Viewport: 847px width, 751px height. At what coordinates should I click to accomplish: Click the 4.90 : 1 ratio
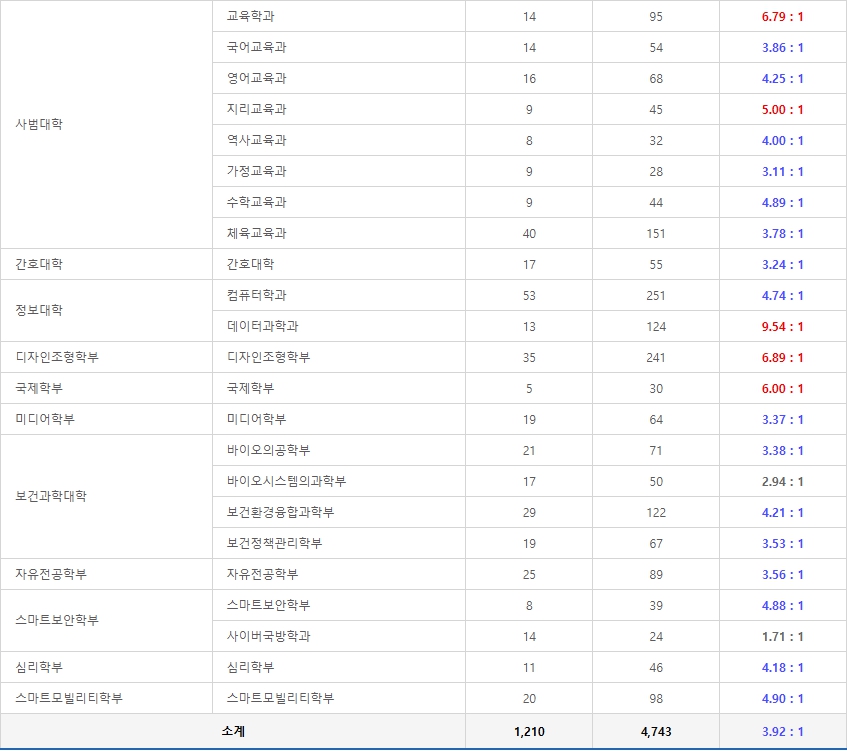(x=782, y=699)
